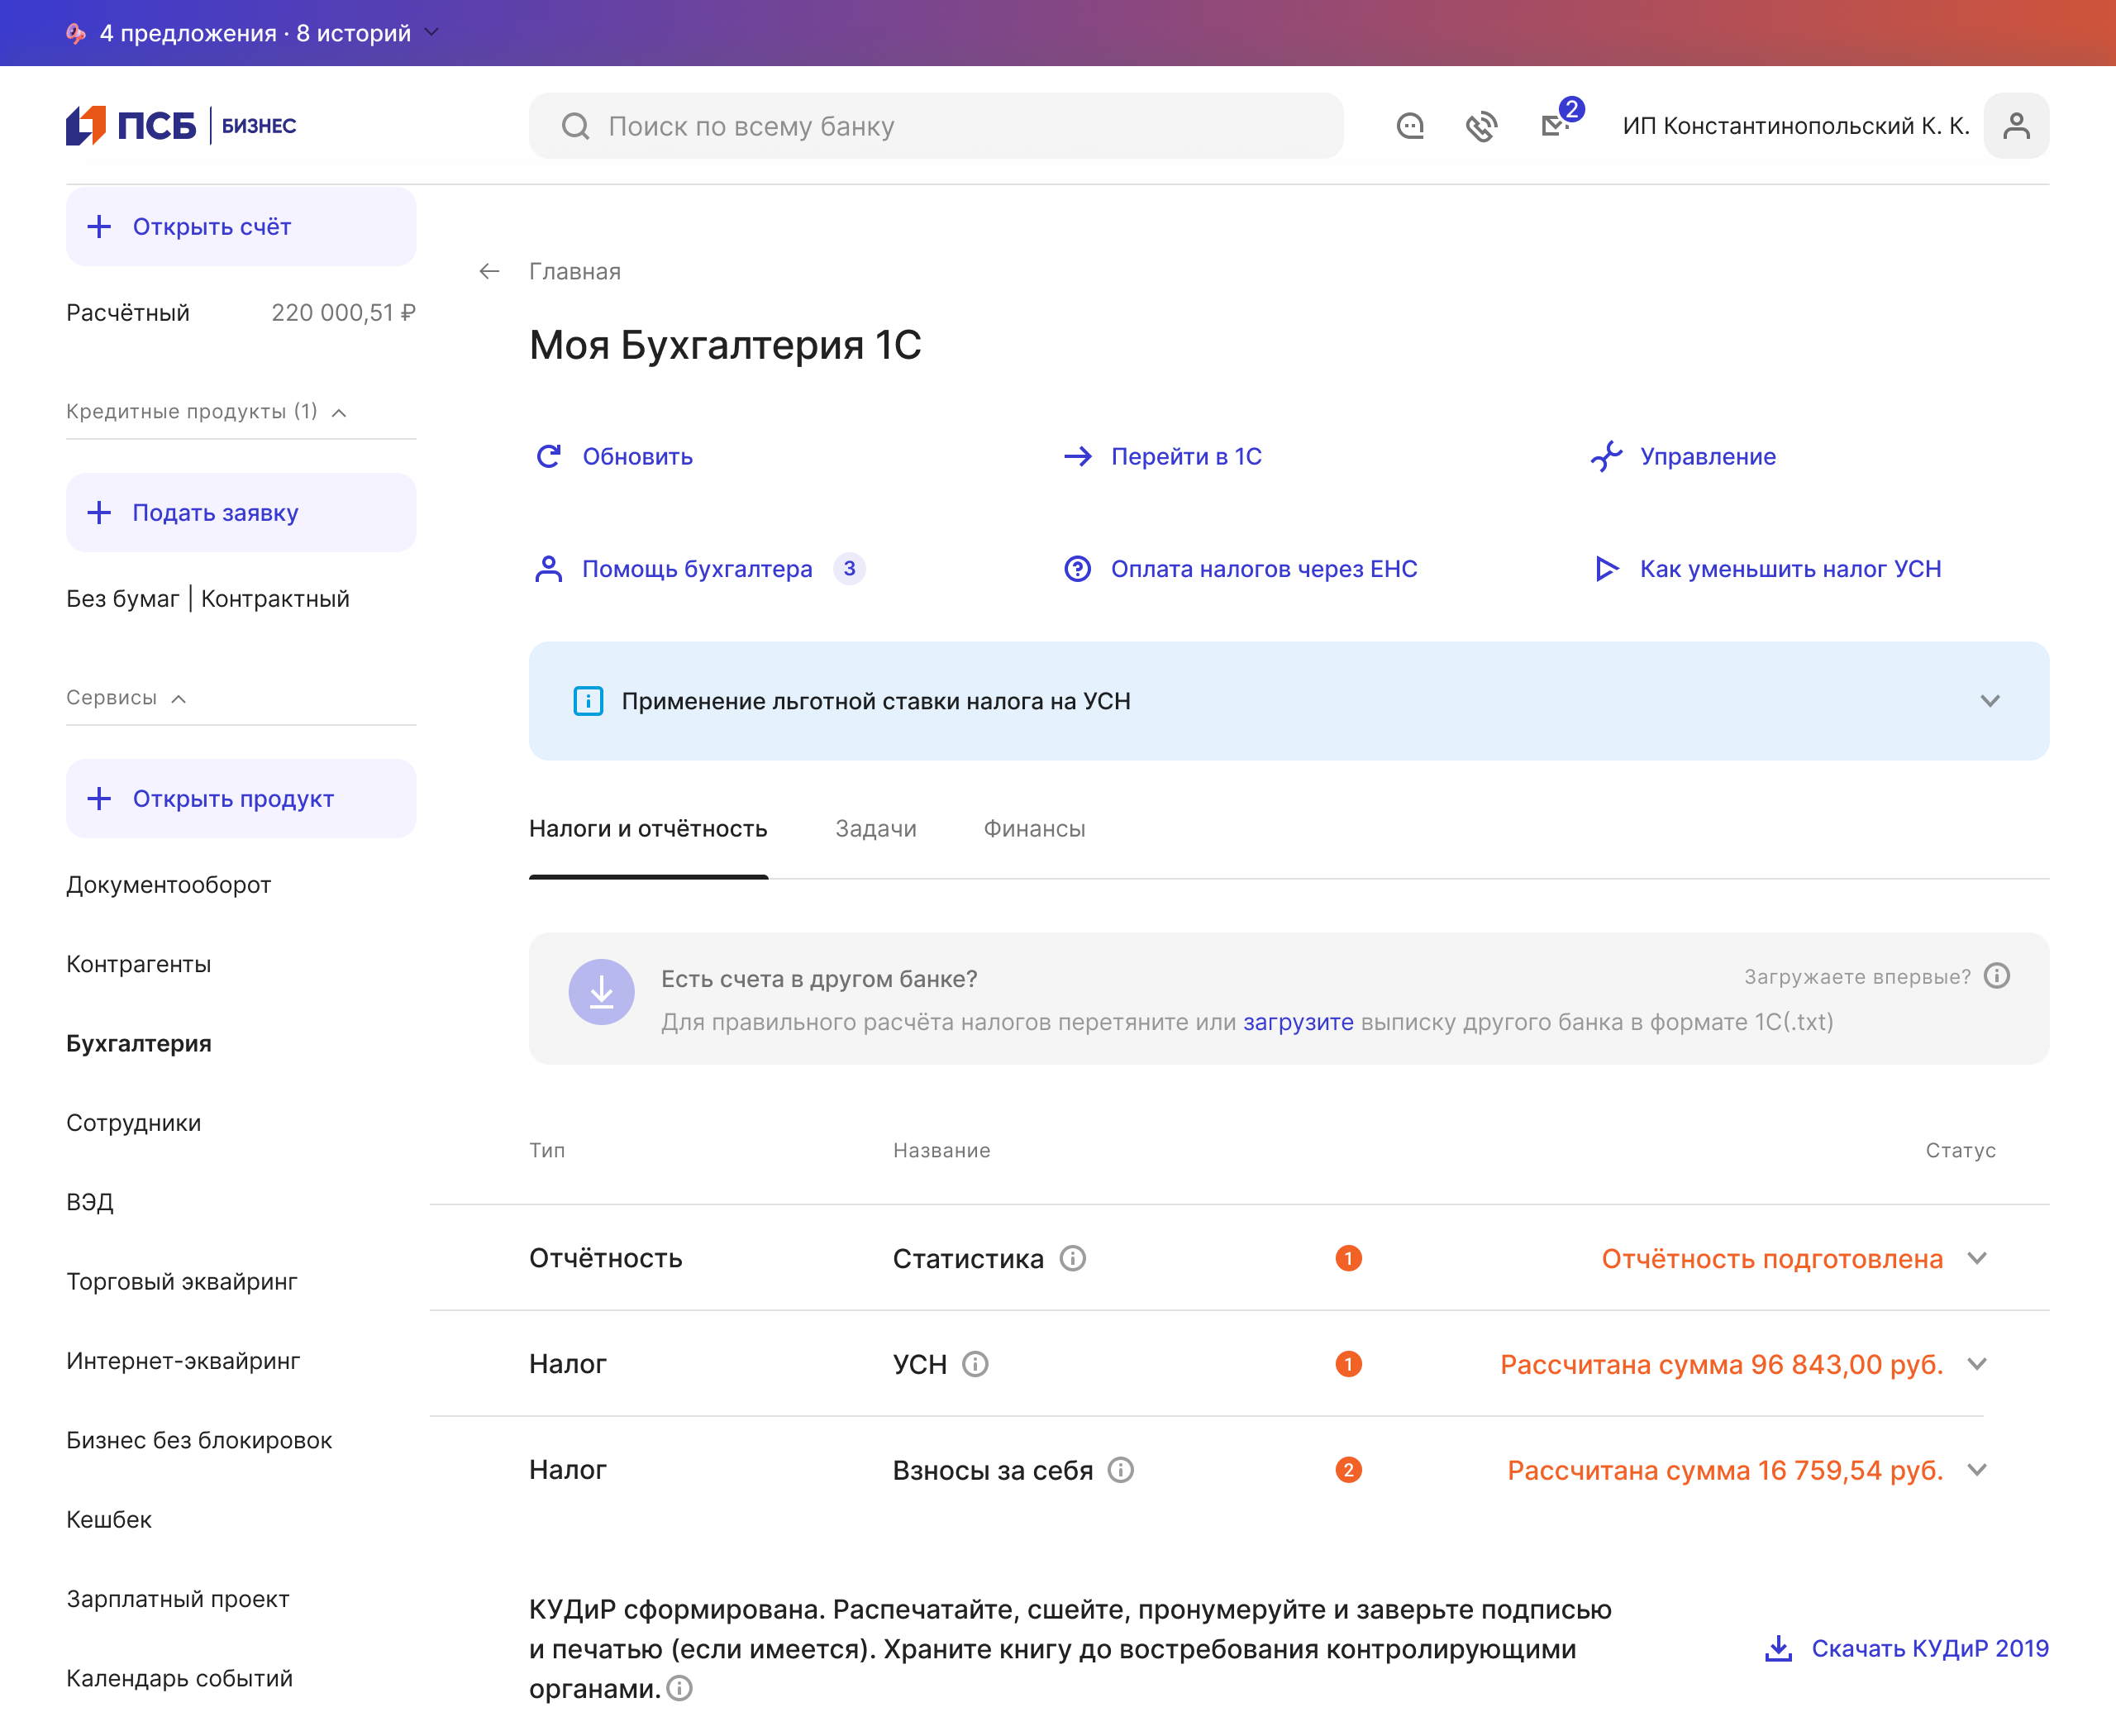Click info icon beside Загружаете впервые
This screenshot has height=1736, width=2116.
tap(1997, 976)
